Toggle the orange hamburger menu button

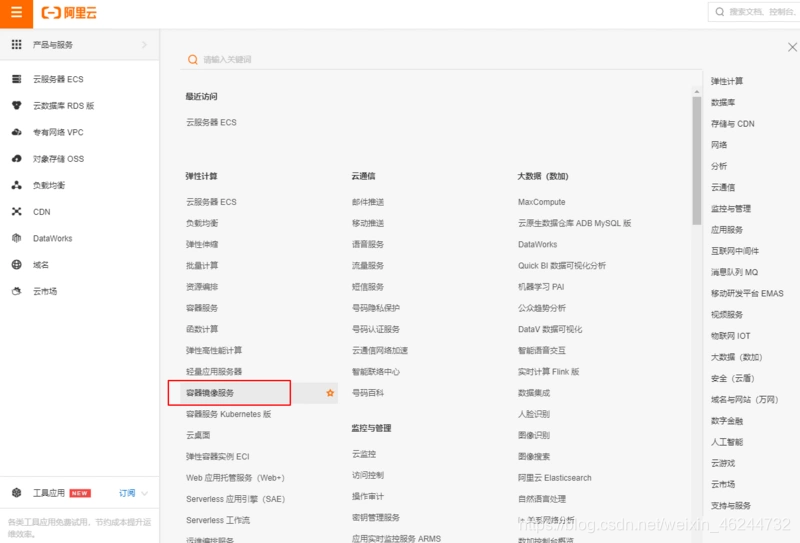click(16, 13)
